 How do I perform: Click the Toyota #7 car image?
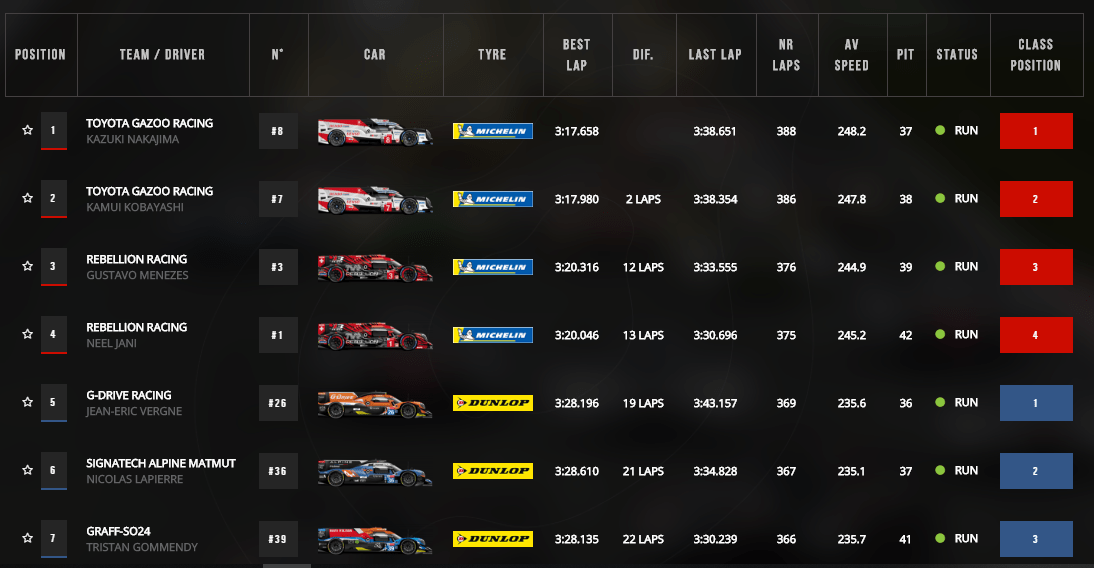click(x=375, y=200)
